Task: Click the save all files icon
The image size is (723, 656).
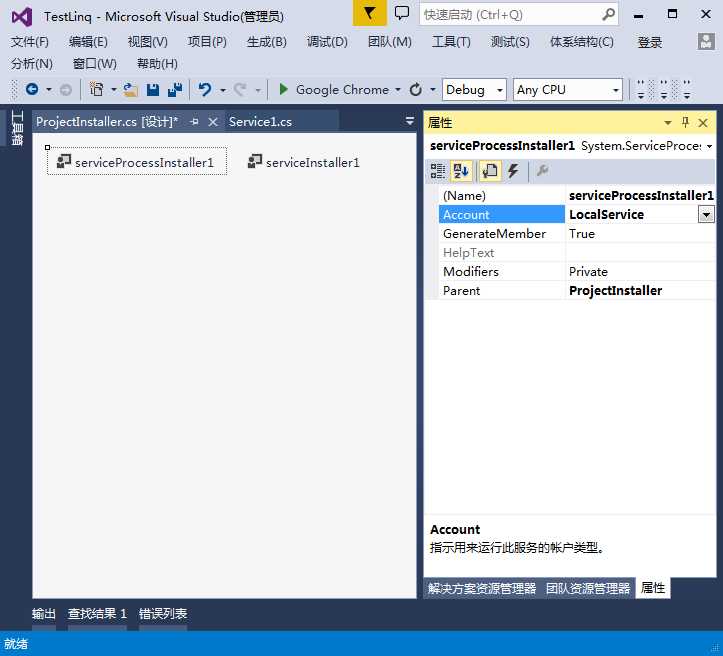Action: [175, 89]
